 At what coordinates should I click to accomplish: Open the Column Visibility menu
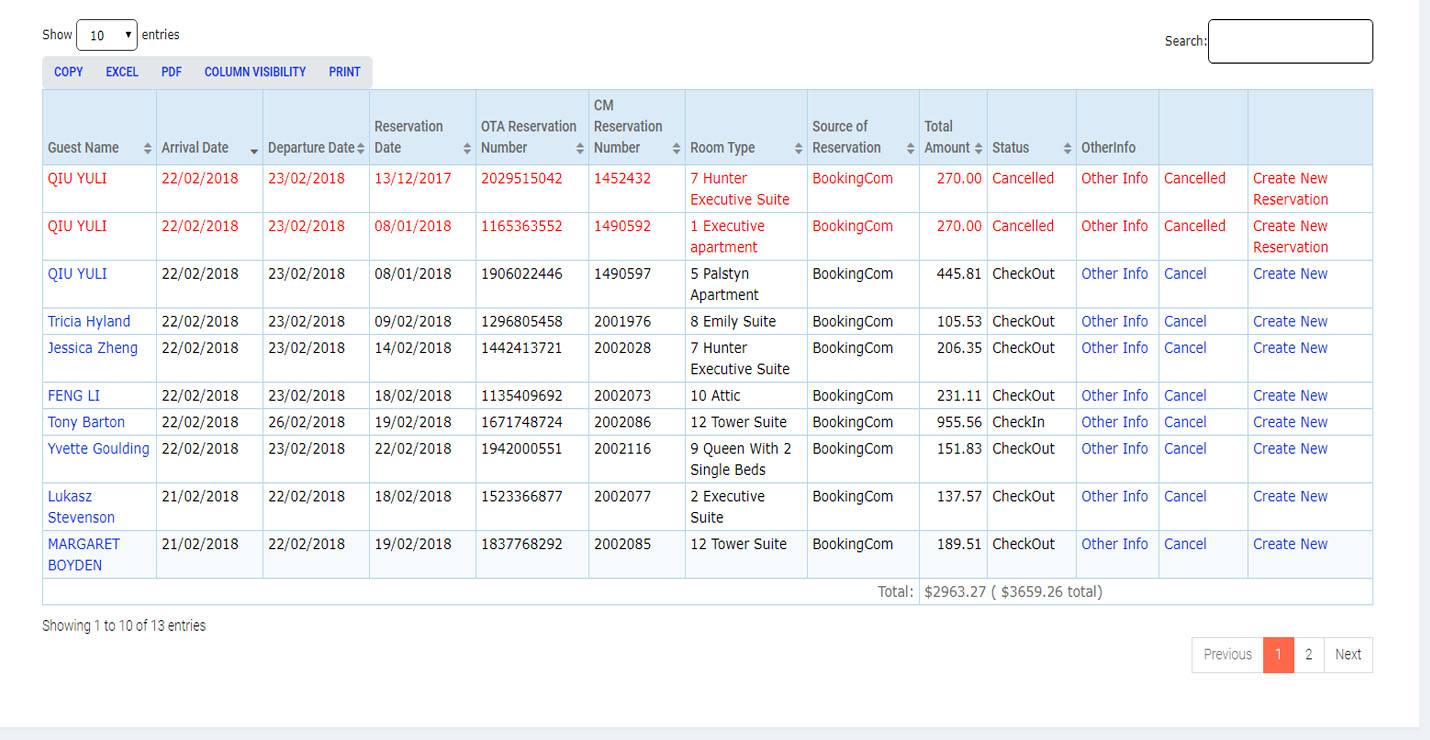pyautogui.click(x=255, y=72)
